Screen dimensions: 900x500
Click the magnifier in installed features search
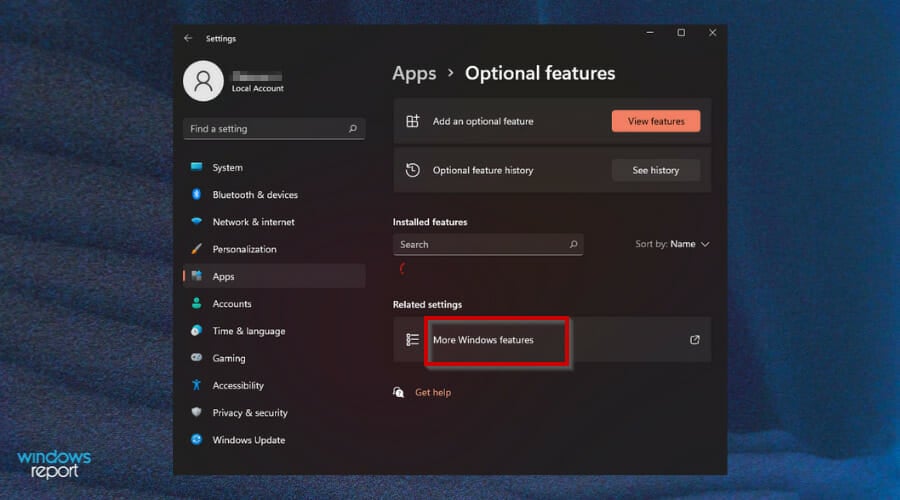573,245
